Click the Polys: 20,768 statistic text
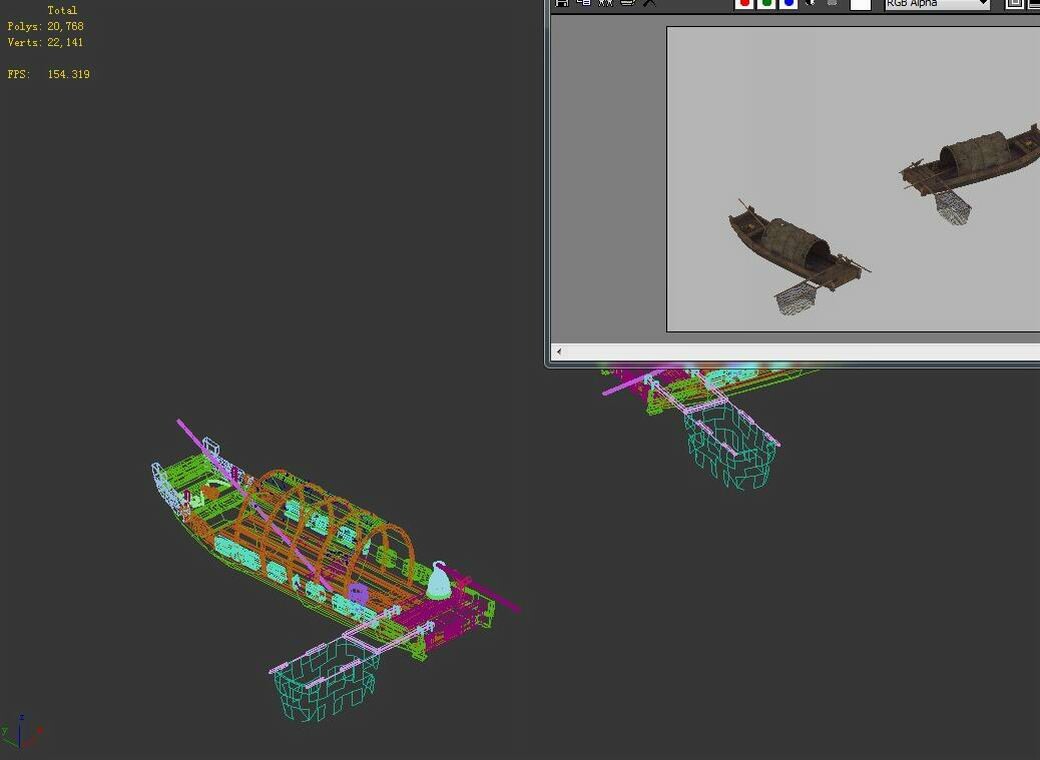The image size is (1040, 760). pyautogui.click(x=45, y=27)
